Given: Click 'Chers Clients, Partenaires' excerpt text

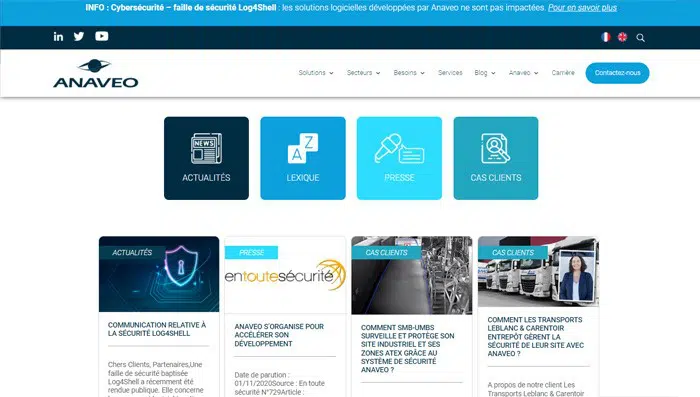Looking at the screenshot, I should click(x=155, y=380).
